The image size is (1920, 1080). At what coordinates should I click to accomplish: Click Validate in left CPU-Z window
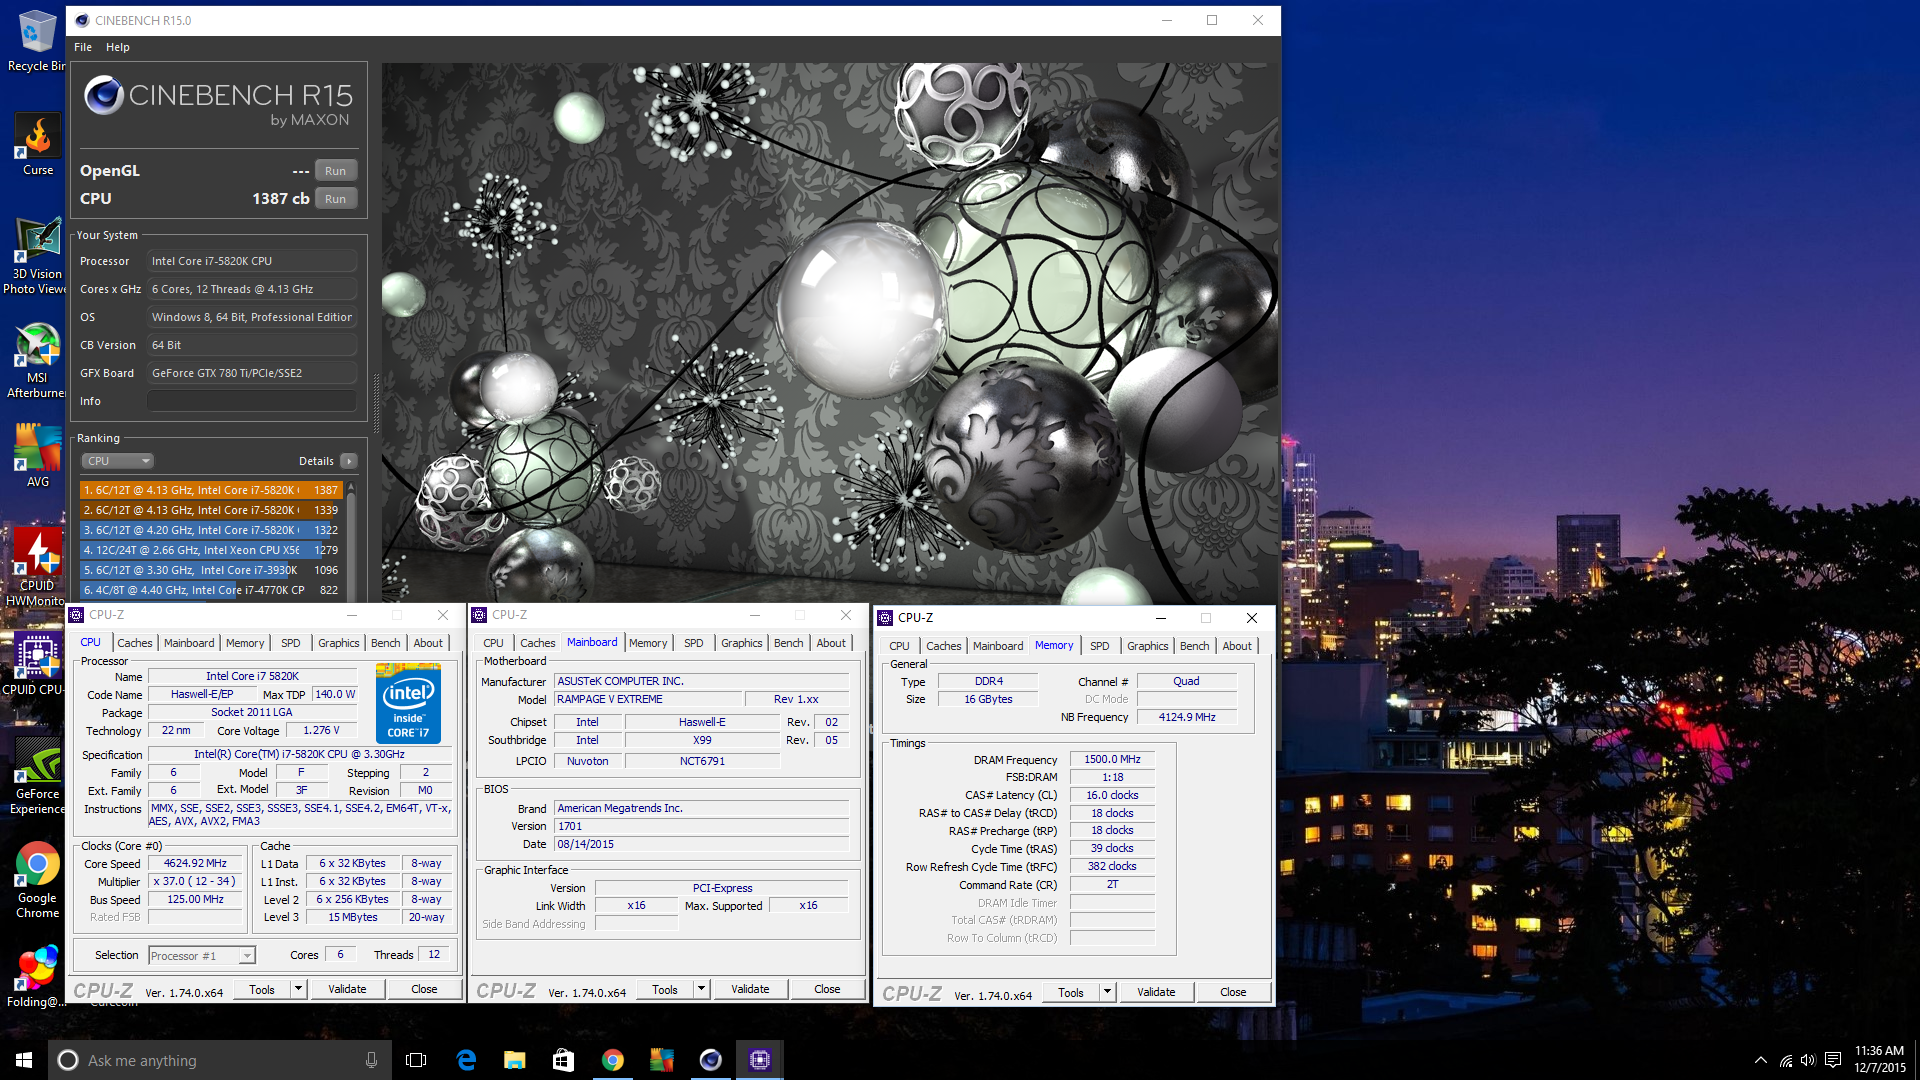(x=347, y=989)
